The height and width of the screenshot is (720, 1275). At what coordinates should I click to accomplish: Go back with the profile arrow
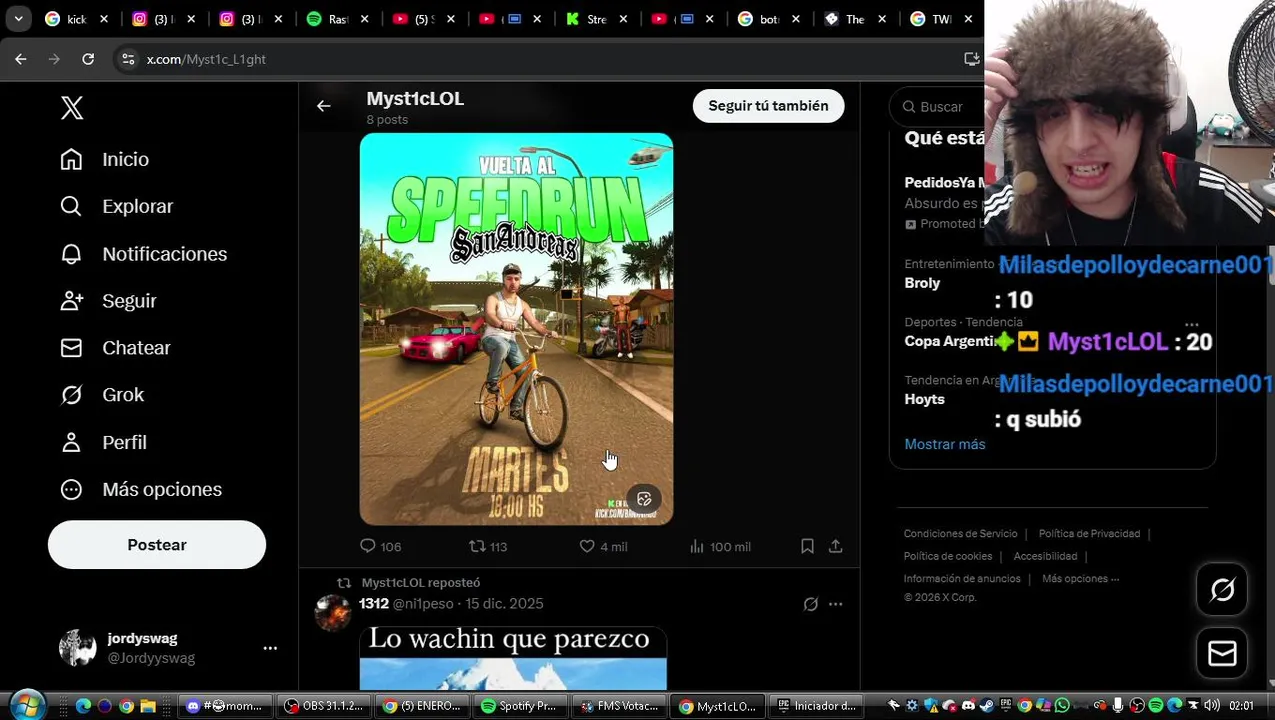click(x=324, y=106)
